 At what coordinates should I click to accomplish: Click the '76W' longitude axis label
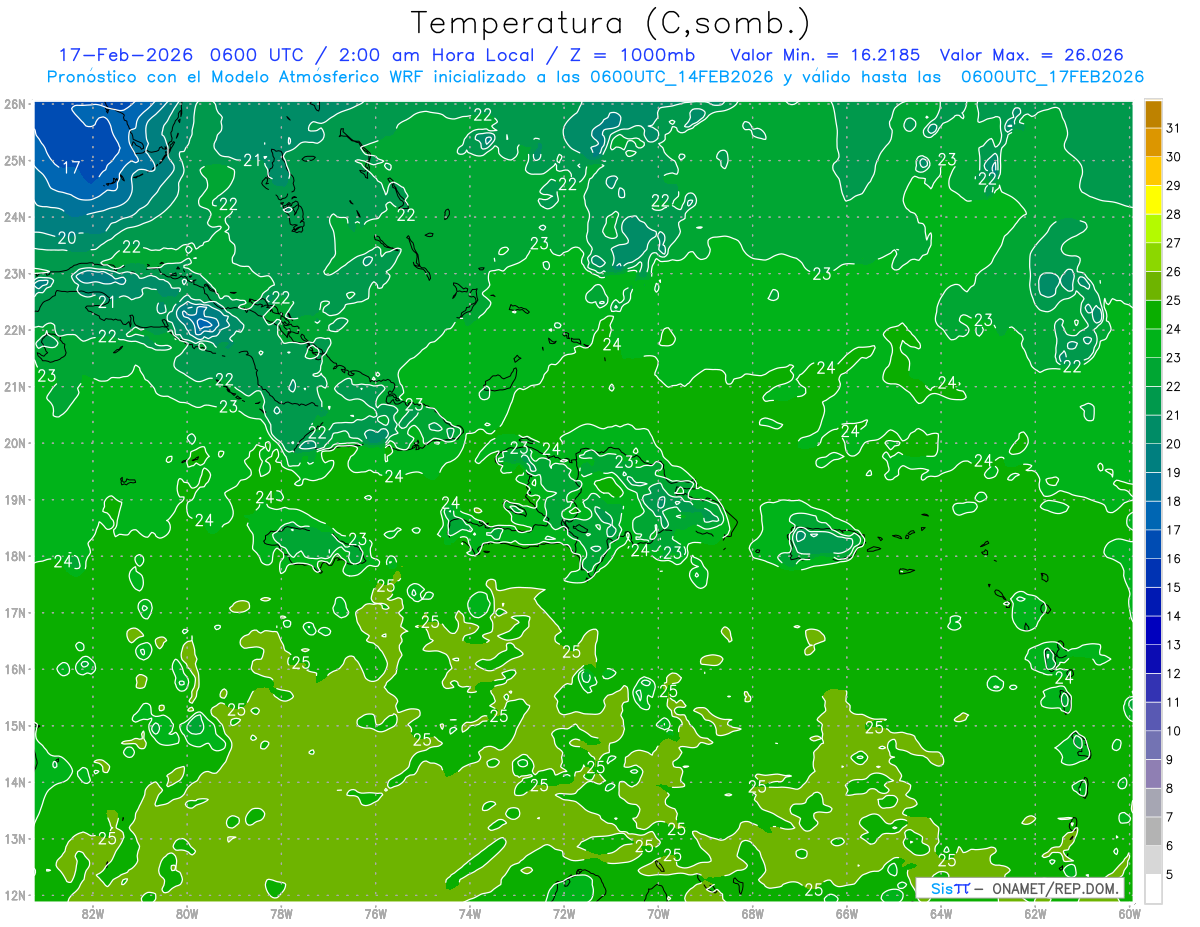click(x=376, y=913)
